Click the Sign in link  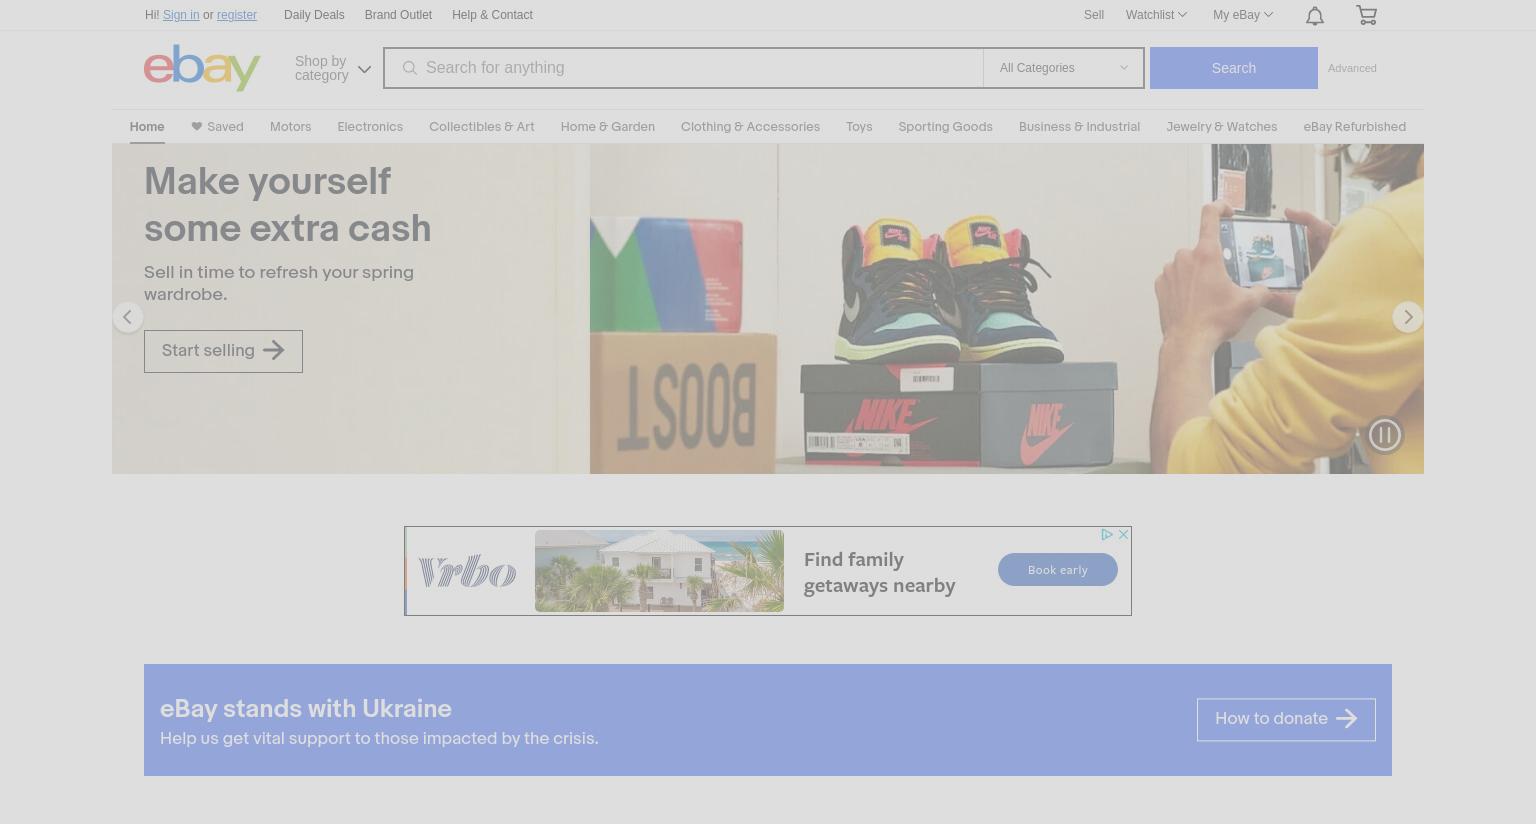(x=181, y=15)
